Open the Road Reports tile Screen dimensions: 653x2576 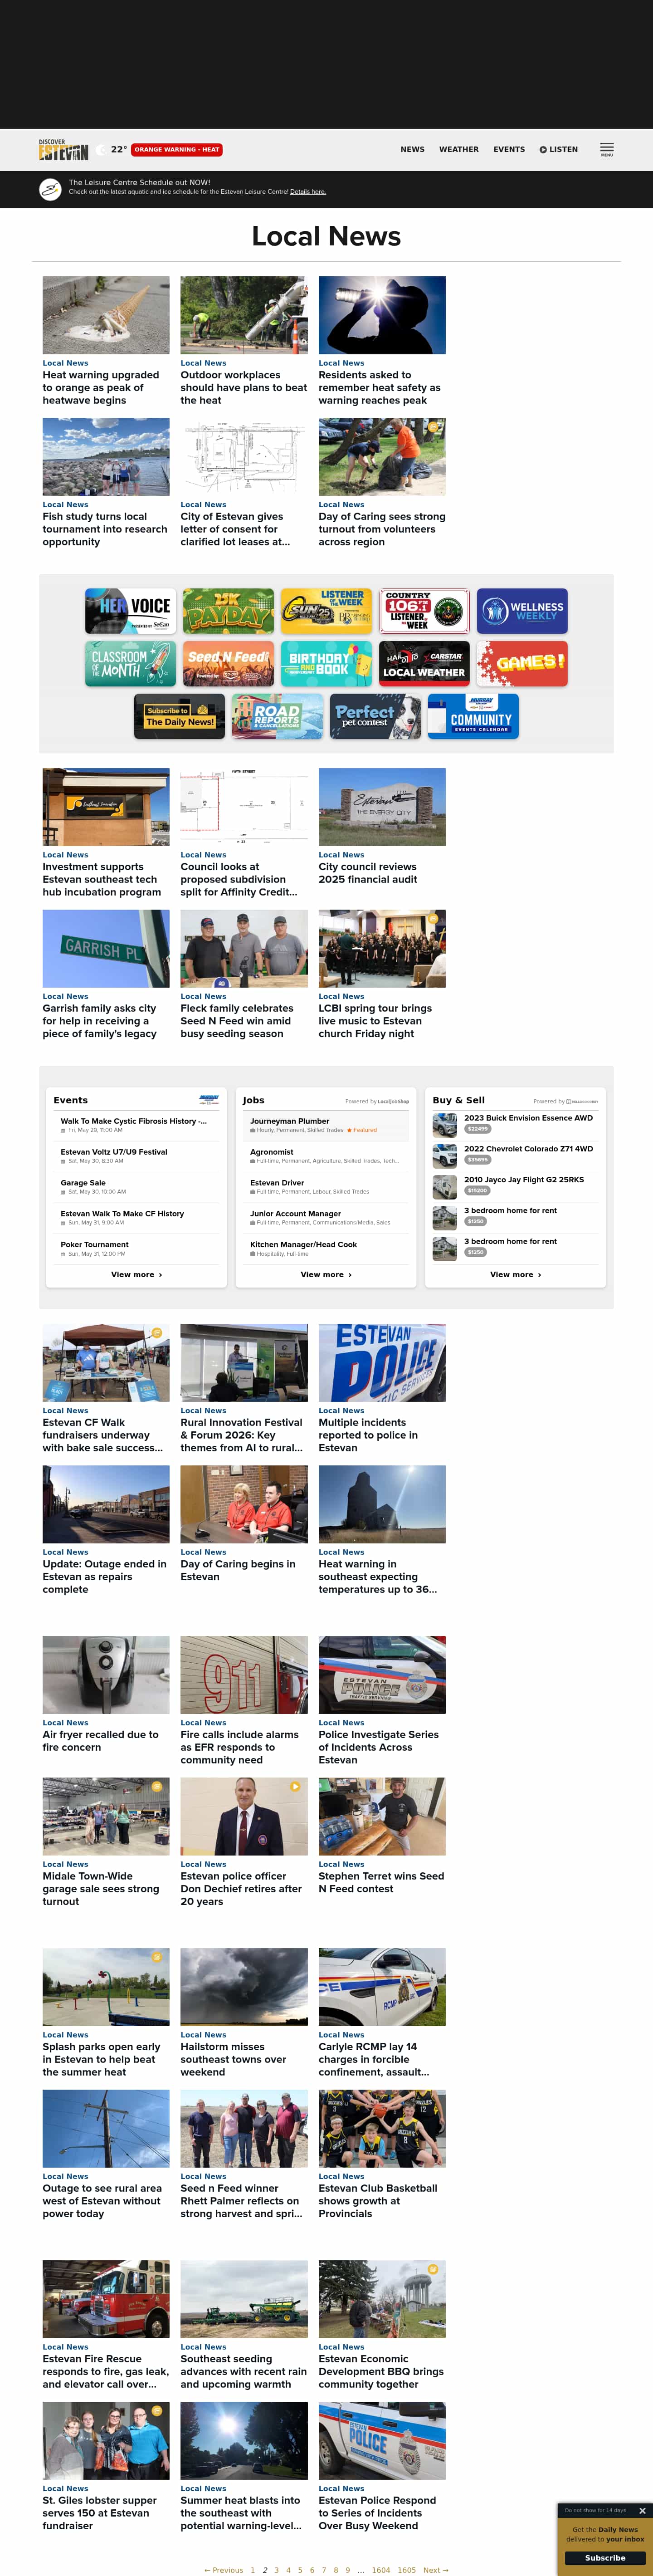277,716
